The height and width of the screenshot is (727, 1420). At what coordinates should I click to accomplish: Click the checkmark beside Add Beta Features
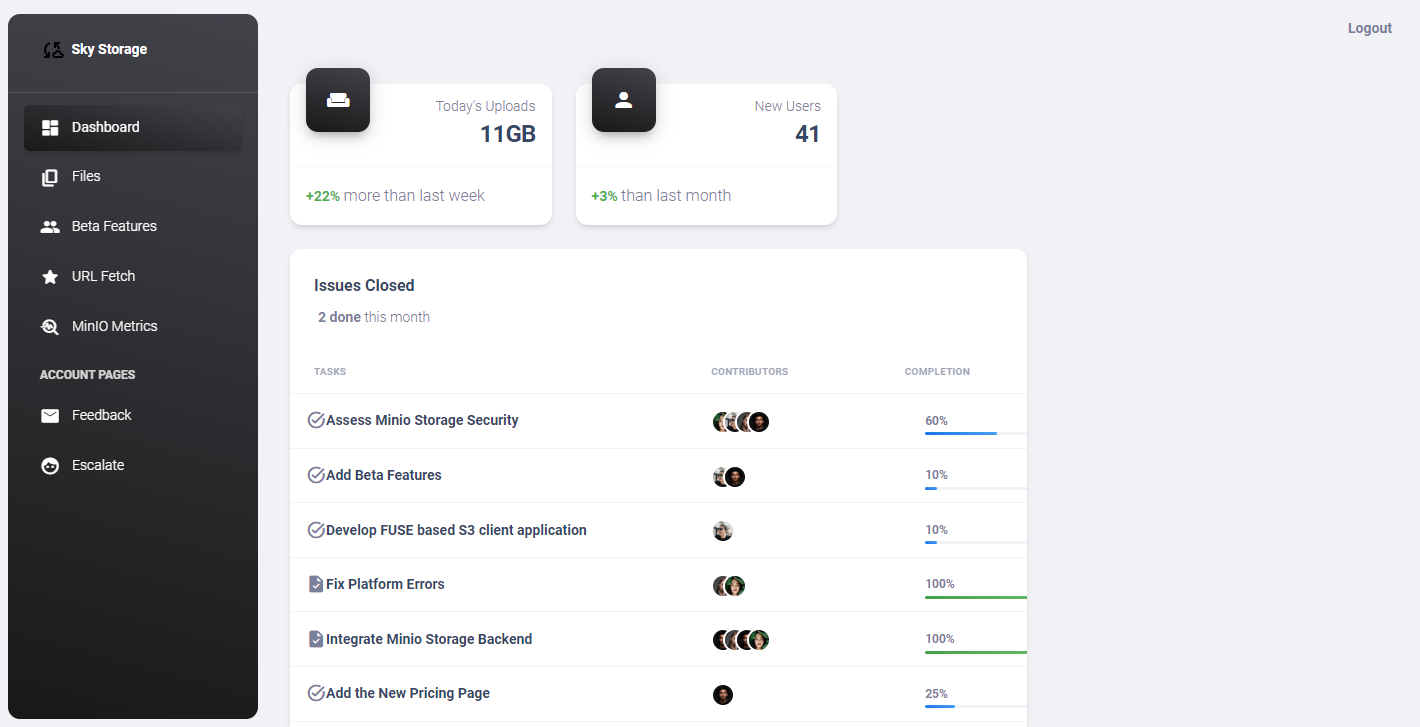pos(316,475)
